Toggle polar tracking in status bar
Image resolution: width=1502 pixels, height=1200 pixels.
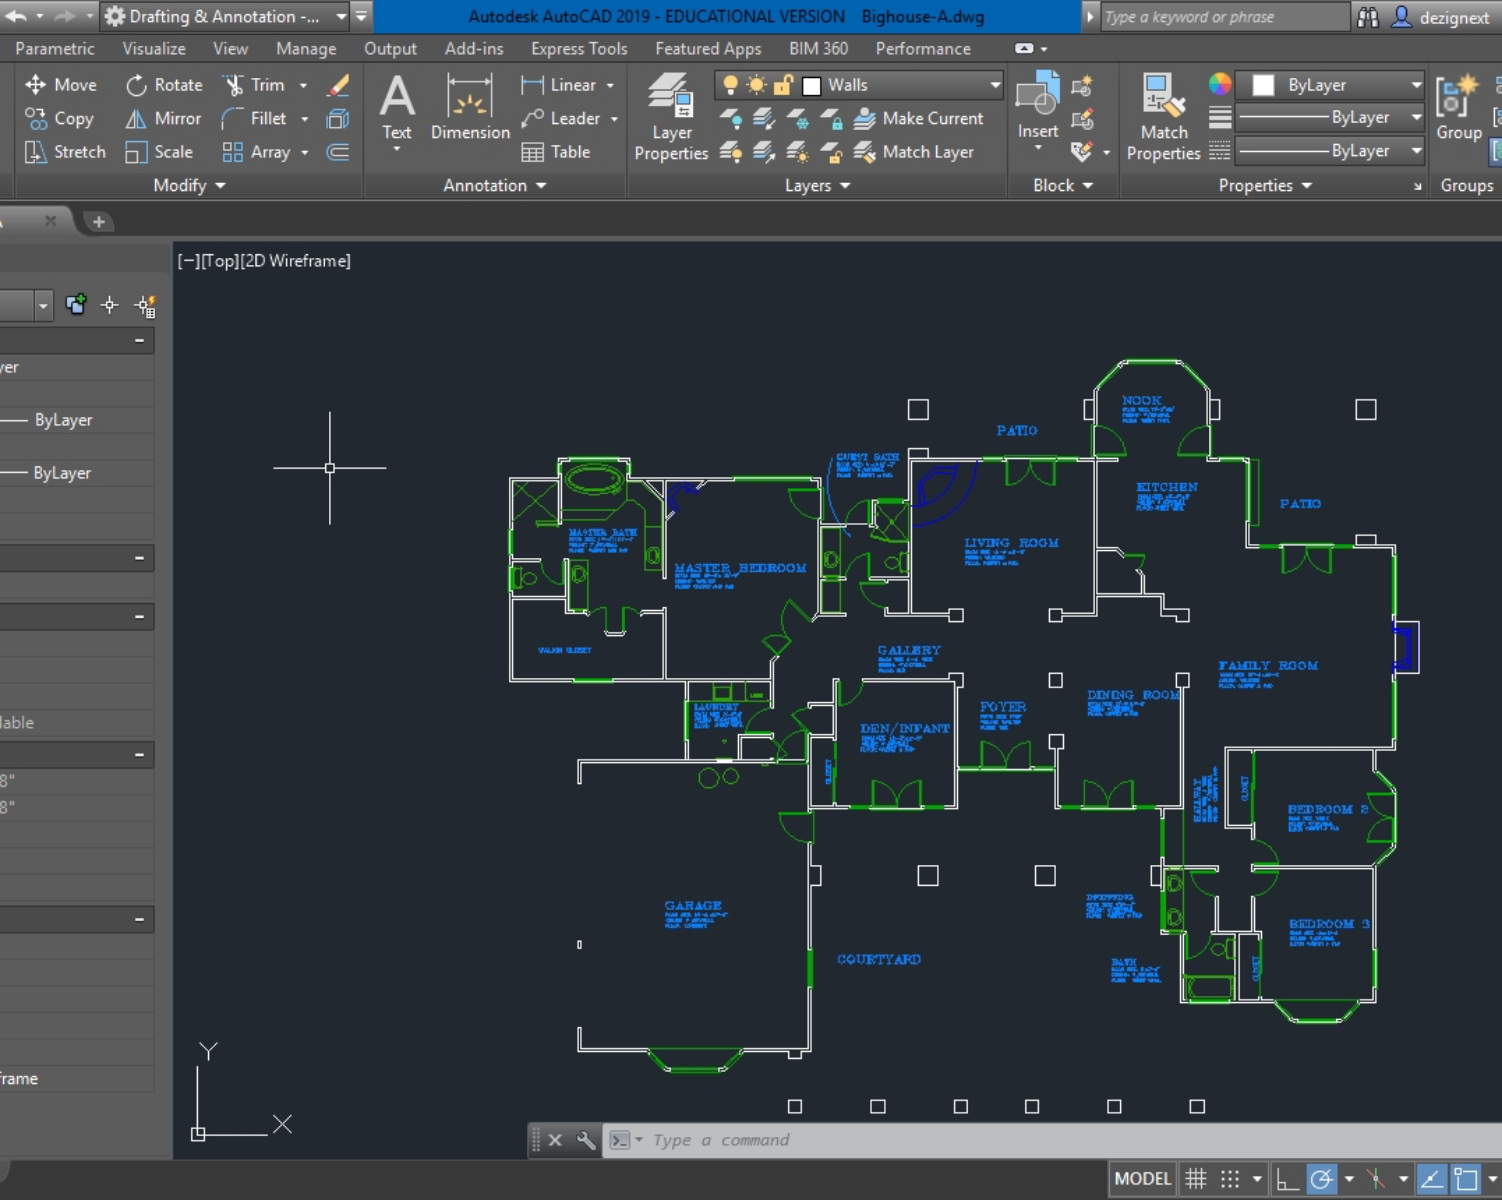point(1322,1179)
